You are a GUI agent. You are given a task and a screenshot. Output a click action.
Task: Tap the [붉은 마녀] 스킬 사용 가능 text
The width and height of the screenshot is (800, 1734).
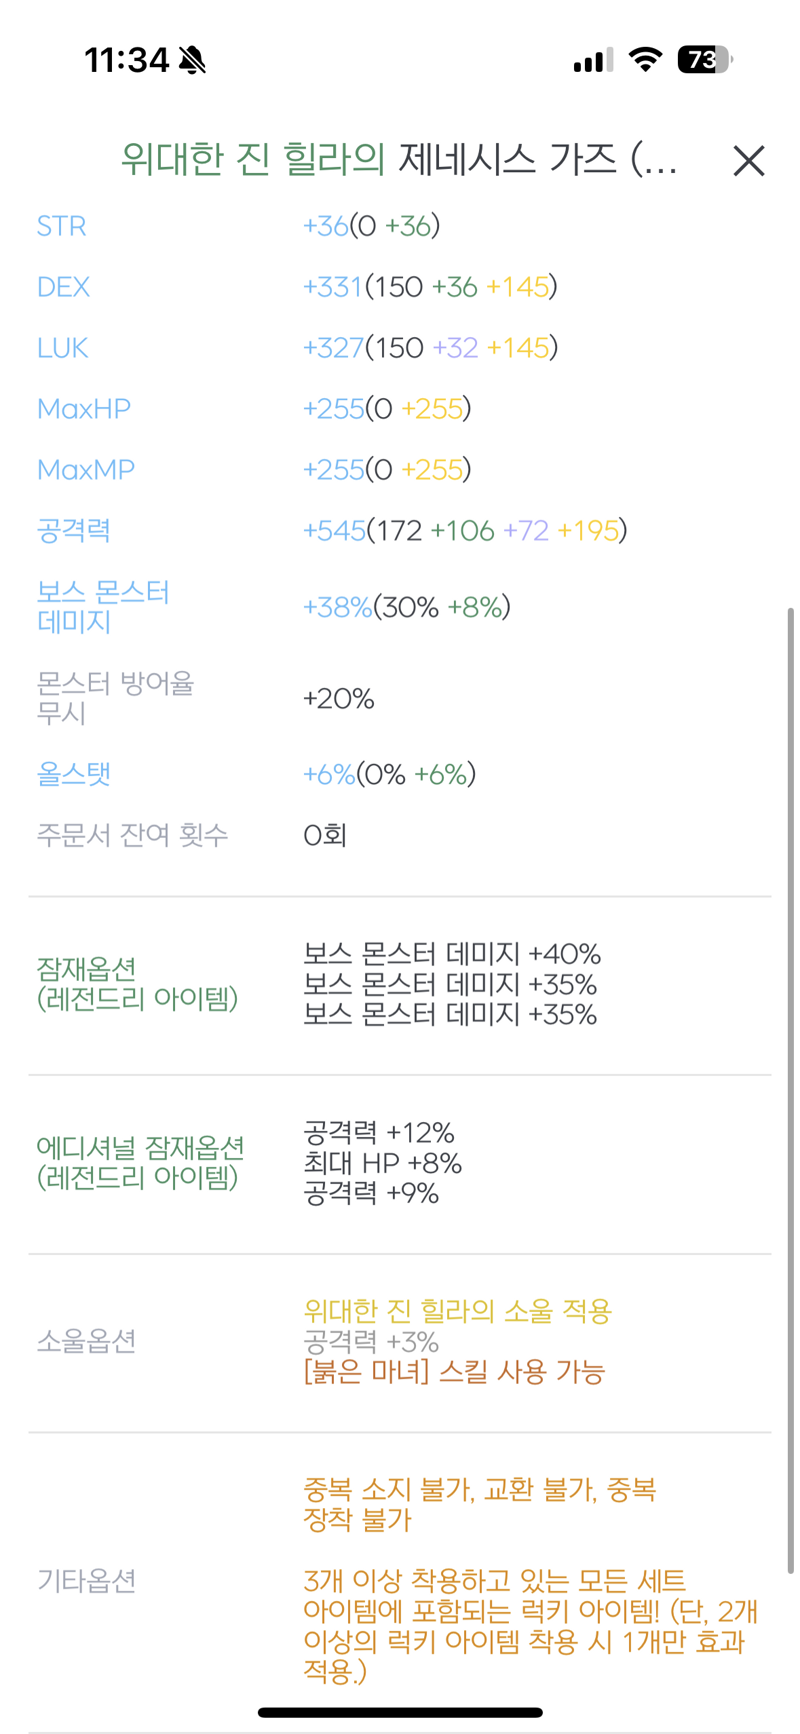tap(454, 1372)
